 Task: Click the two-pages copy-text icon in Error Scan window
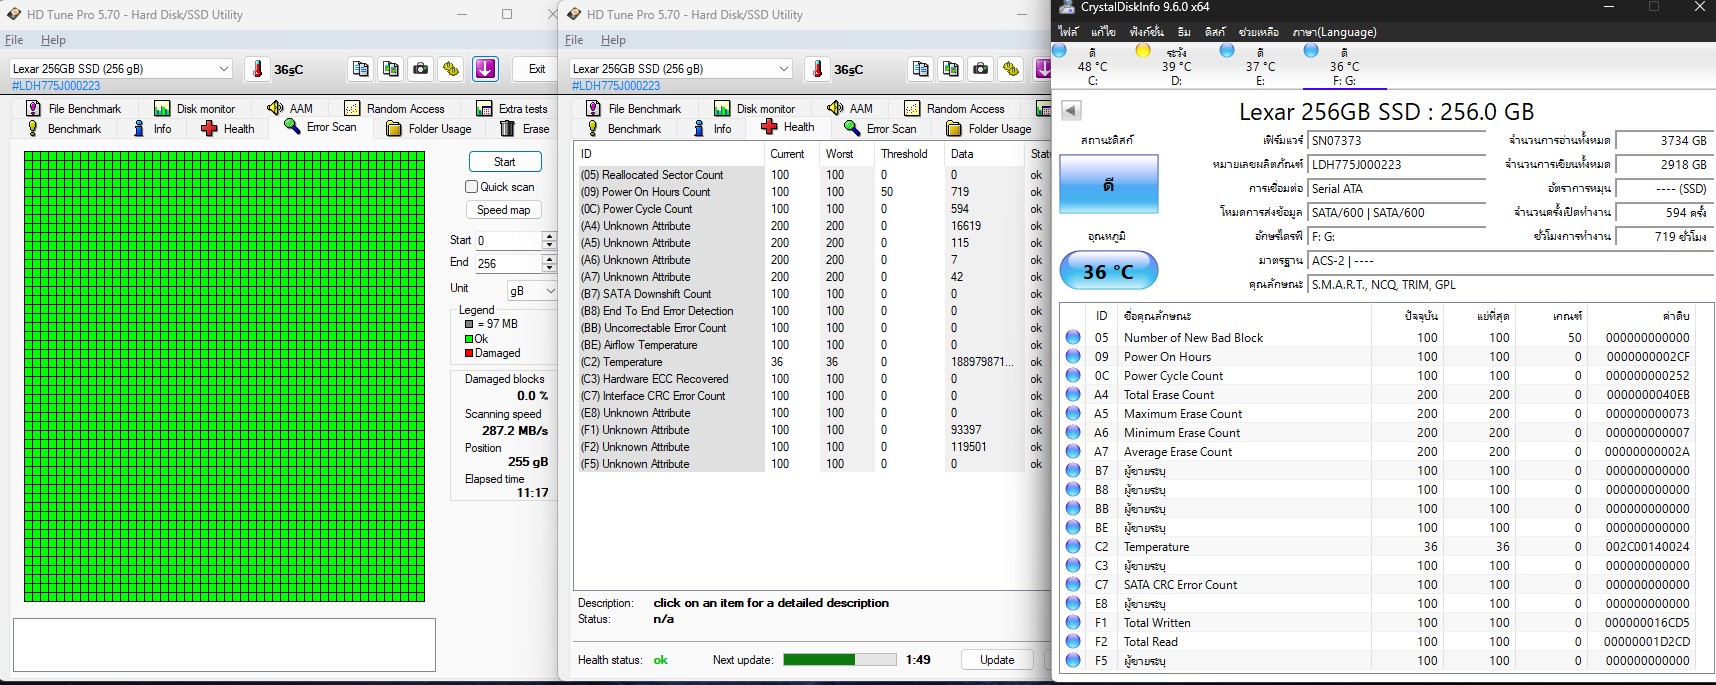tap(361, 69)
